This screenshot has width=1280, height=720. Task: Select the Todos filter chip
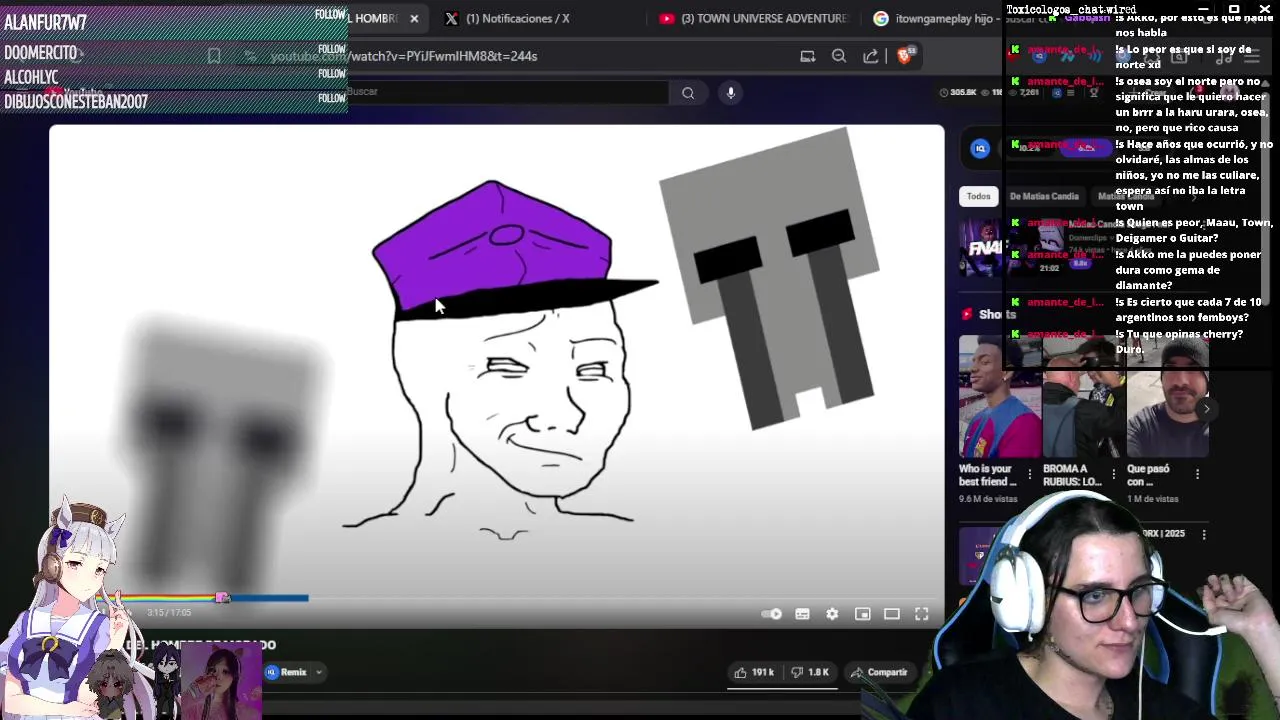[x=978, y=196]
